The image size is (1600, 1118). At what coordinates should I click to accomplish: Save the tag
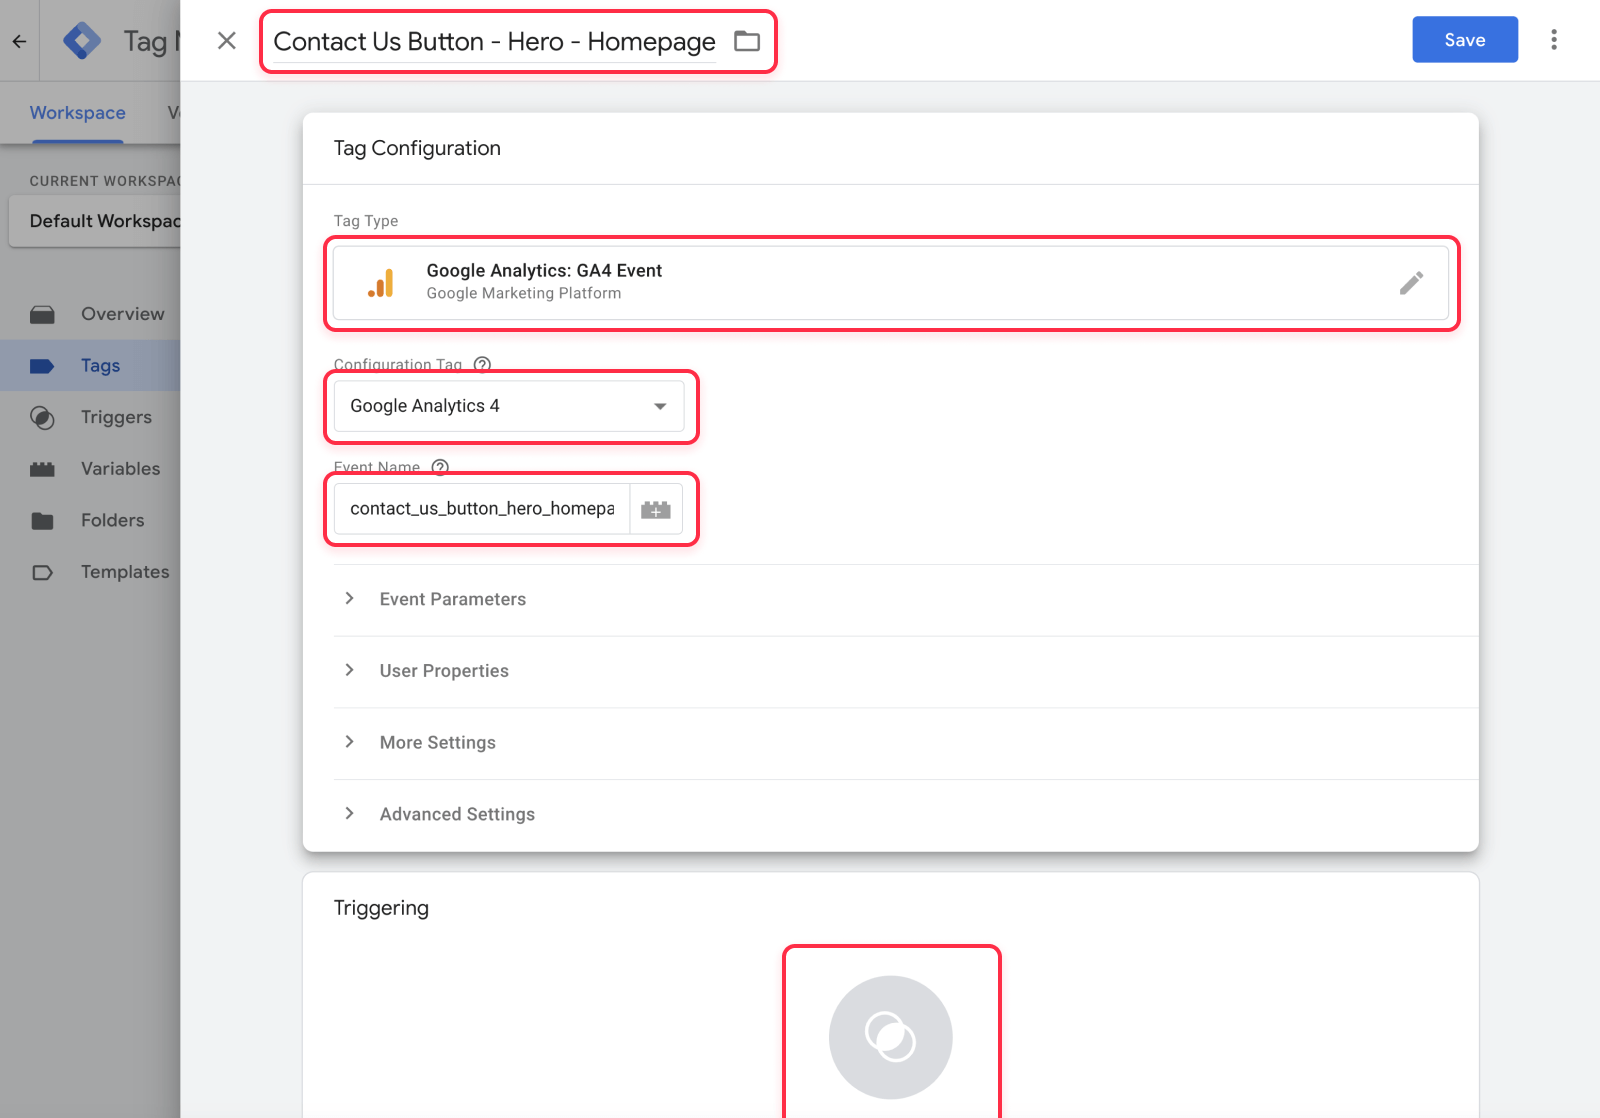tap(1465, 40)
